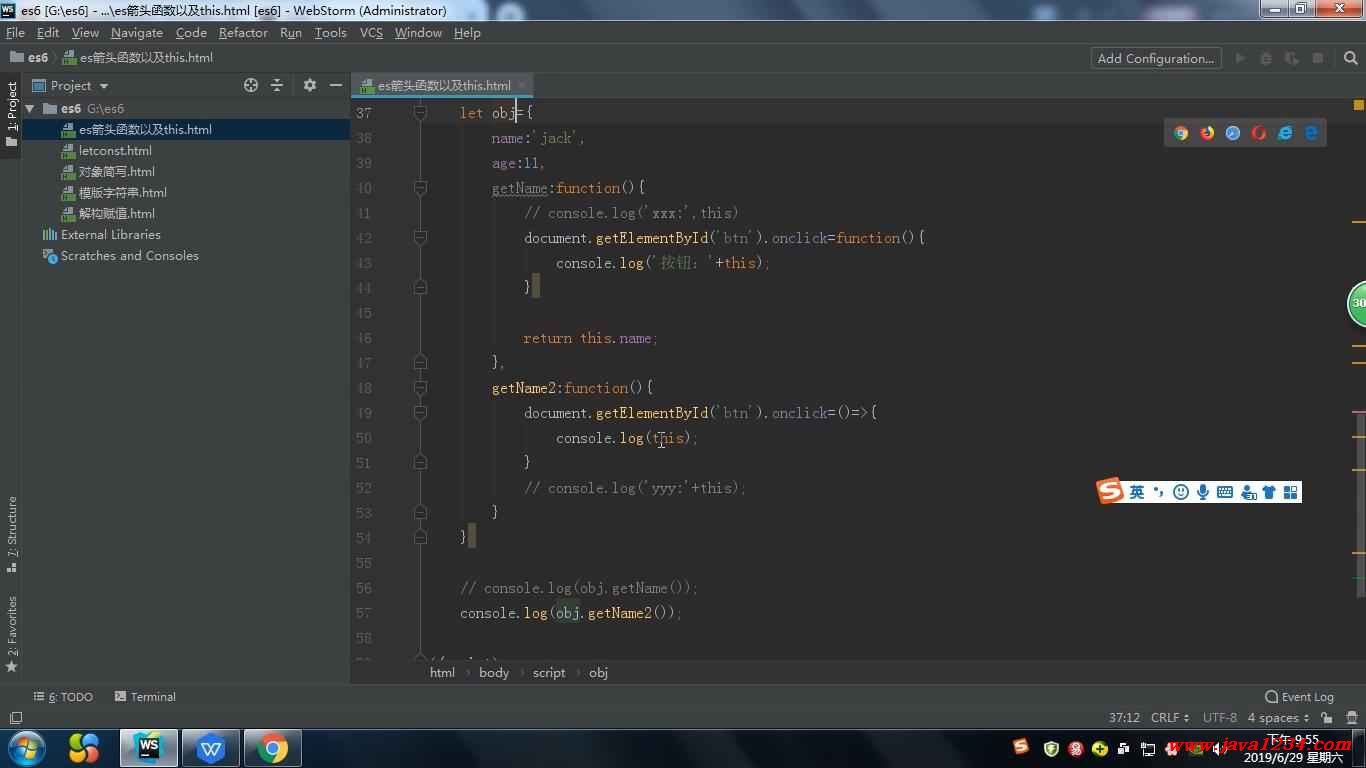Image resolution: width=1366 pixels, height=768 pixels.
Task: Open Sogou soft keyboard icon
Action: [1225, 492]
